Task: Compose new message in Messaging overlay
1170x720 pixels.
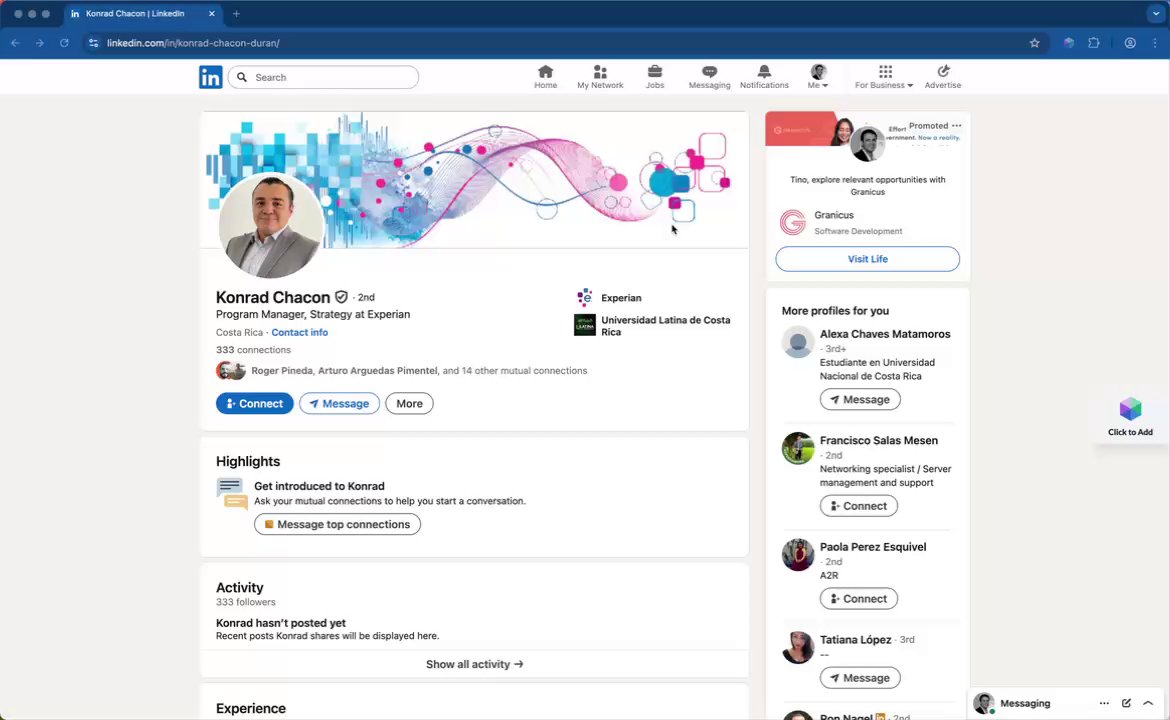Action: tap(1126, 703)
